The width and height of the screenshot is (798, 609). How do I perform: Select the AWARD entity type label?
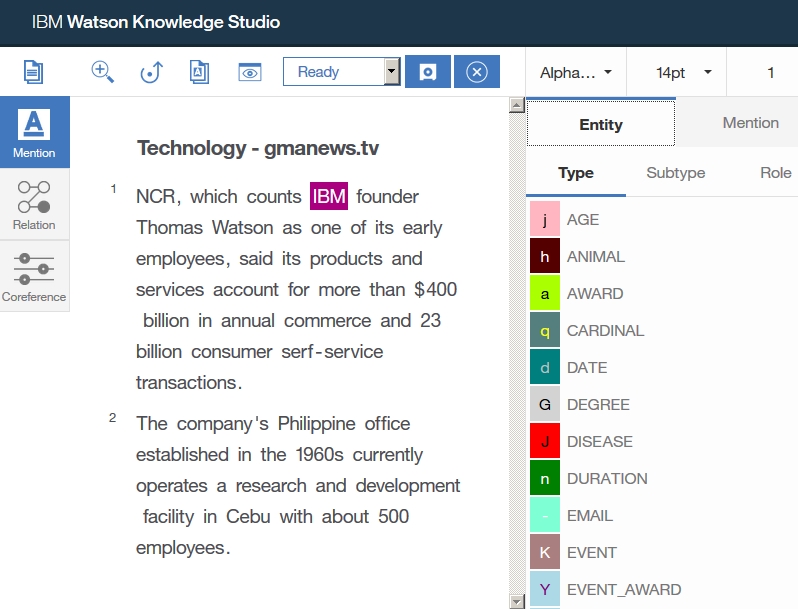pyautogui.click(x=595, y=294)
